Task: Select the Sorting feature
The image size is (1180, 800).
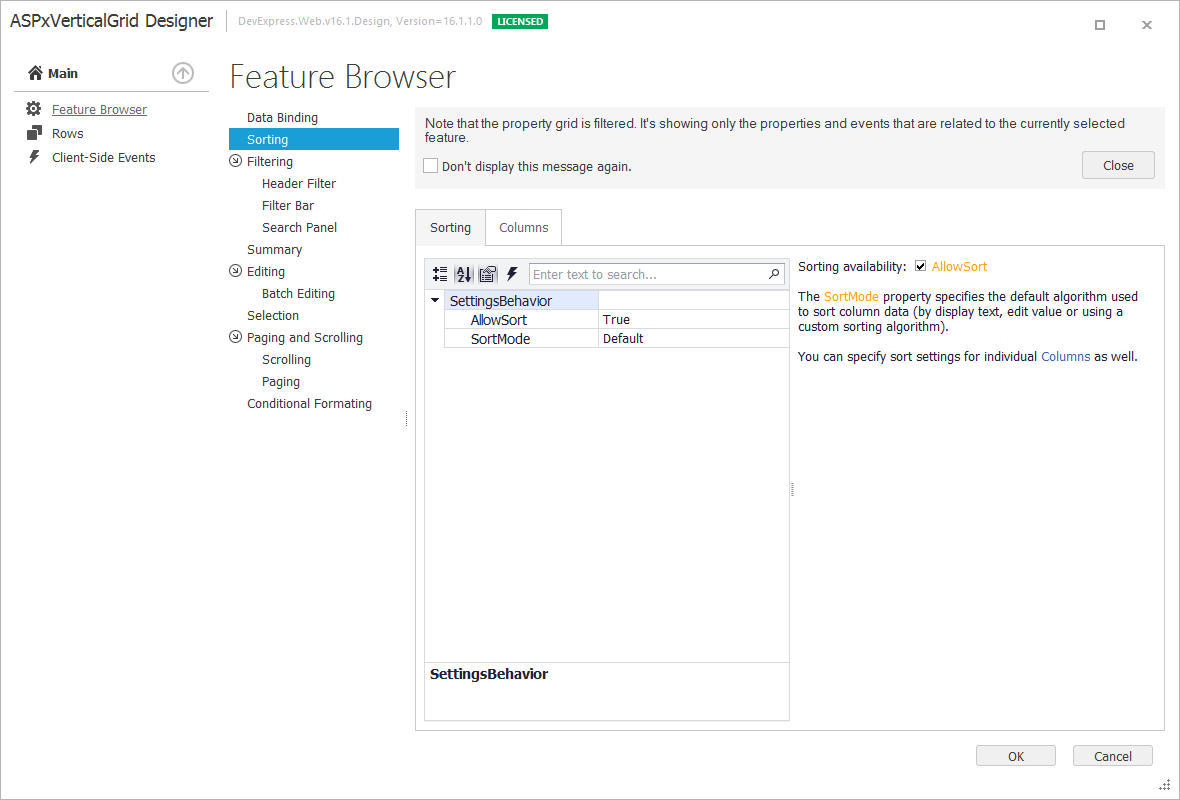Action: tap(314, 139)
